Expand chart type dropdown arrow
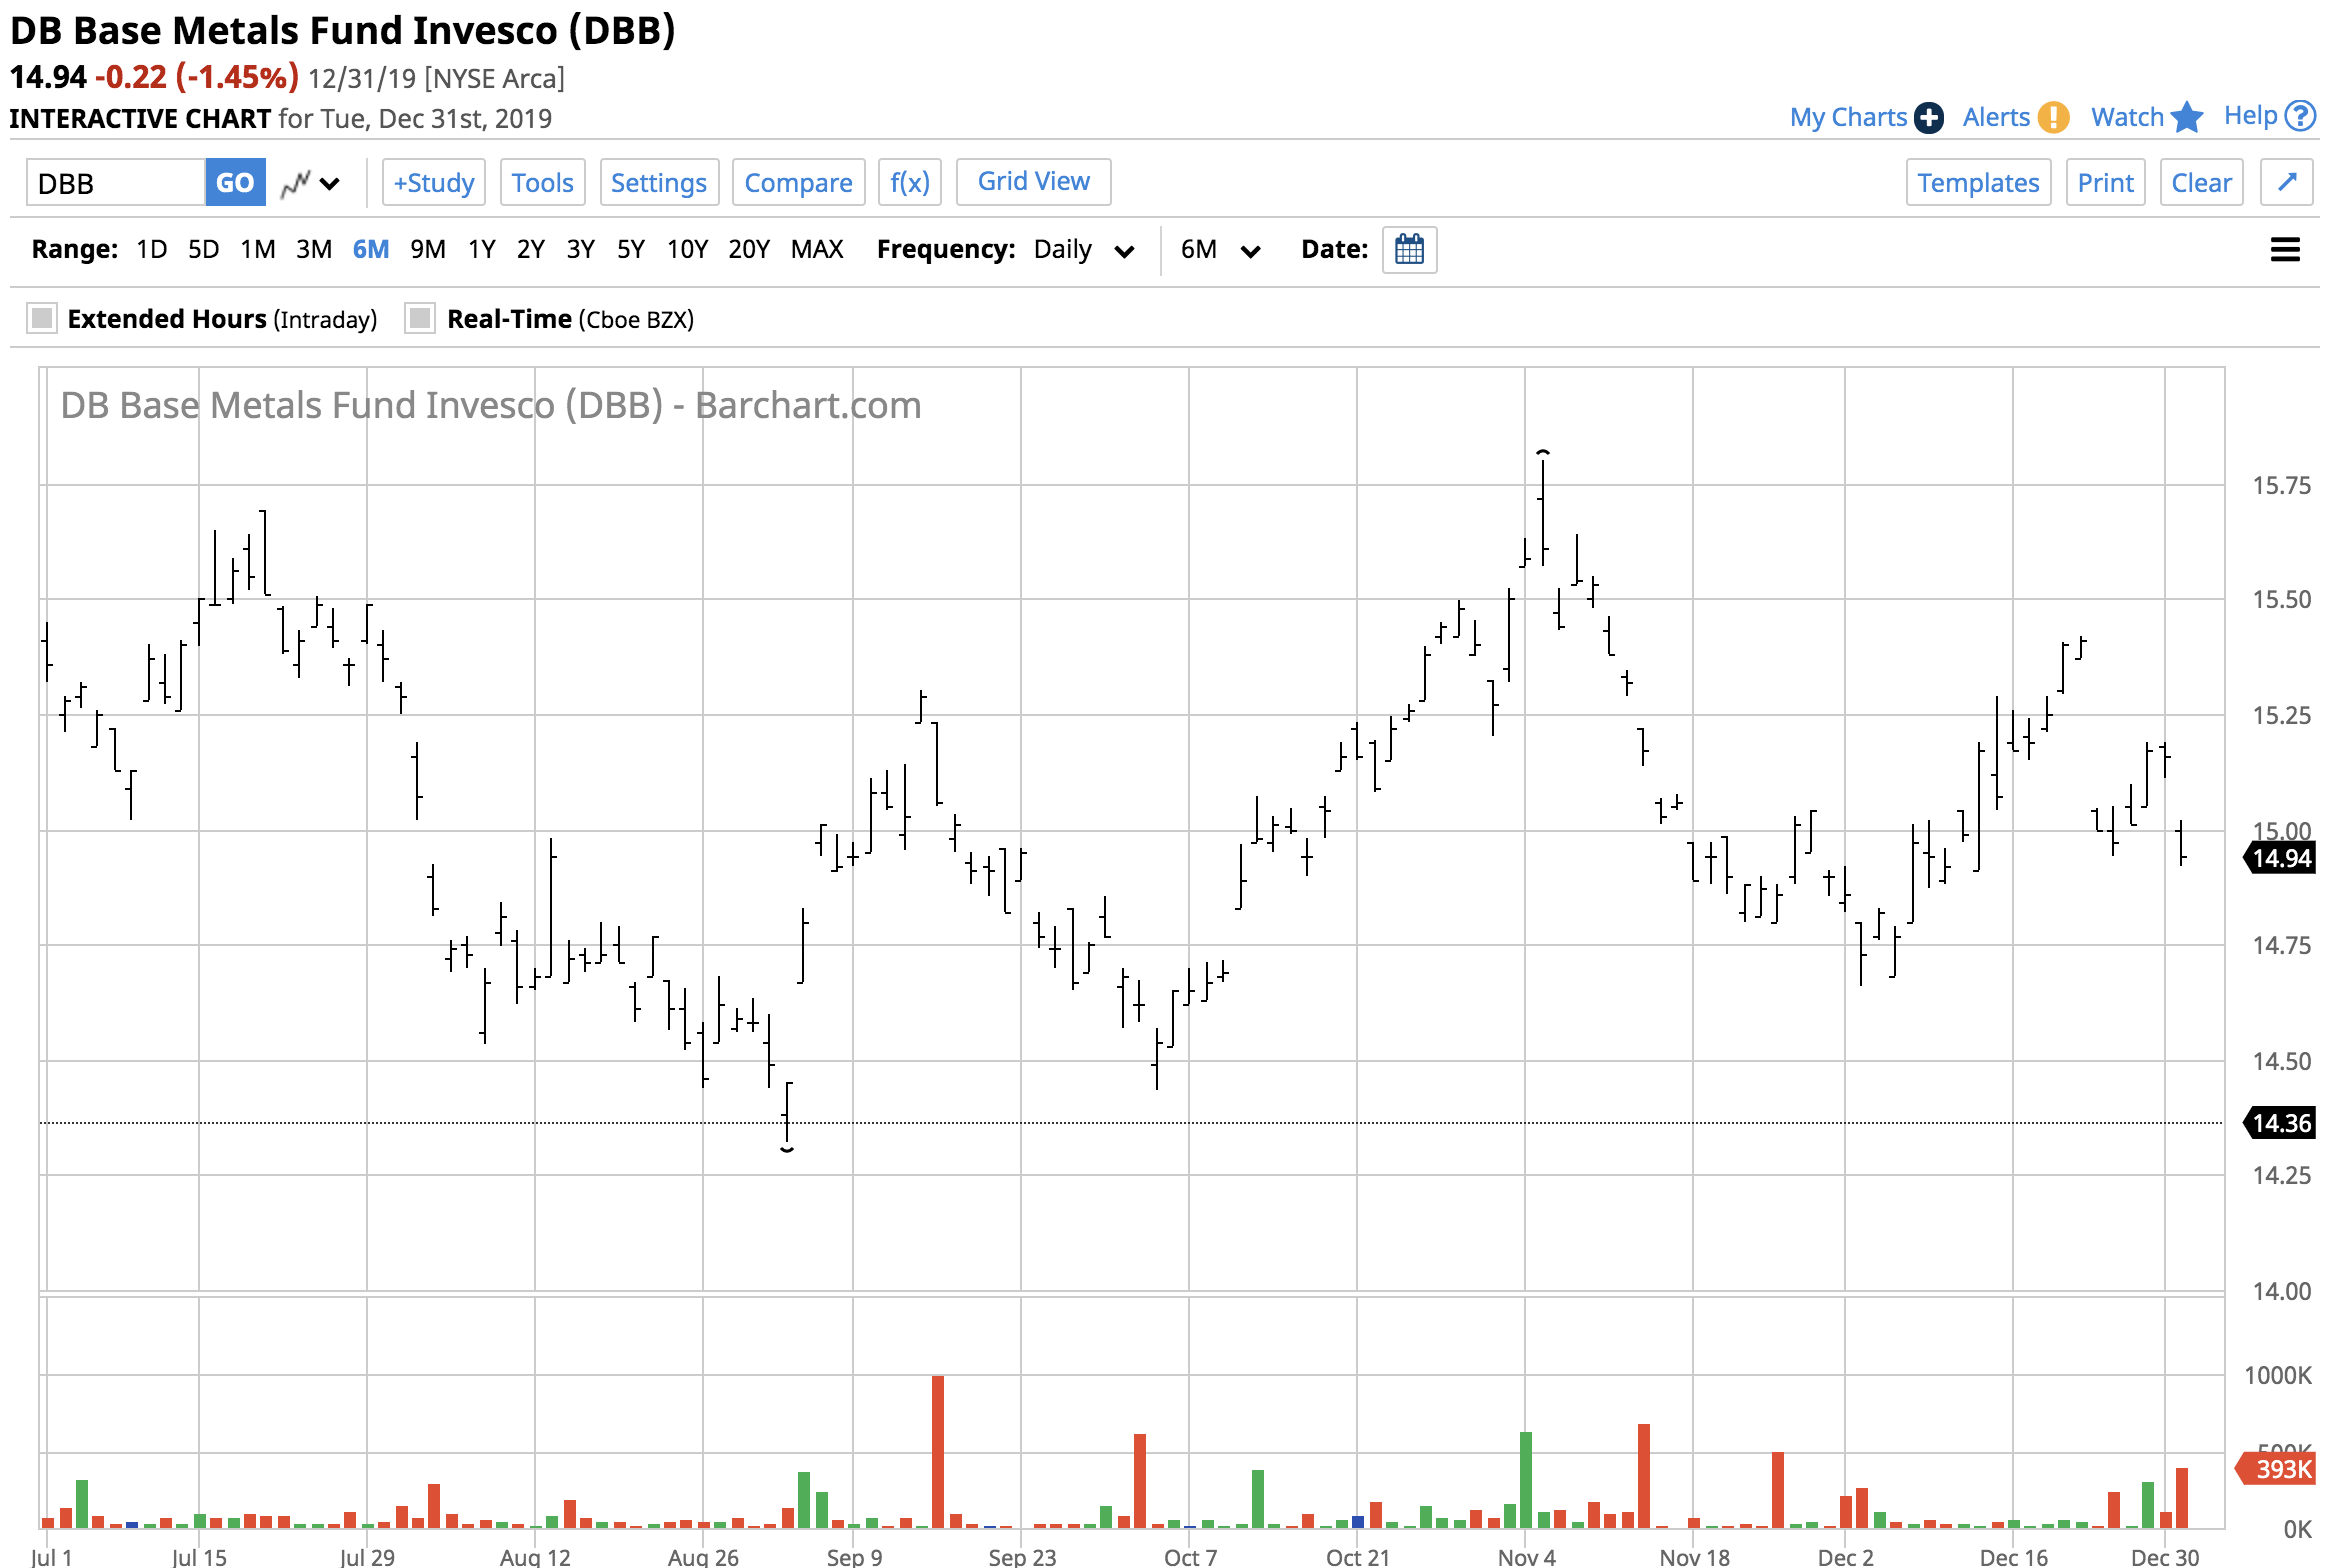Viewport: 2332px width, 1568px height. (x=329, y=184)
